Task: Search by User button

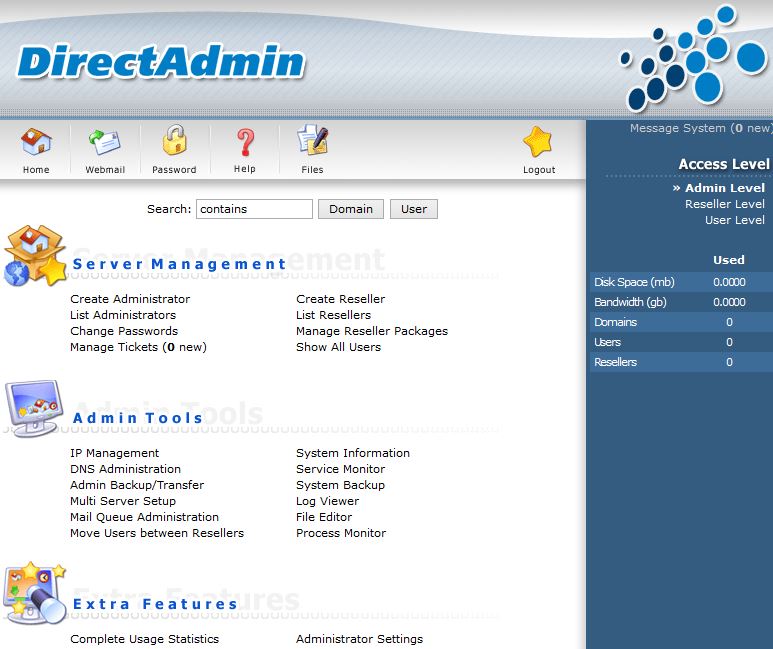Action: tap(414, 209)
